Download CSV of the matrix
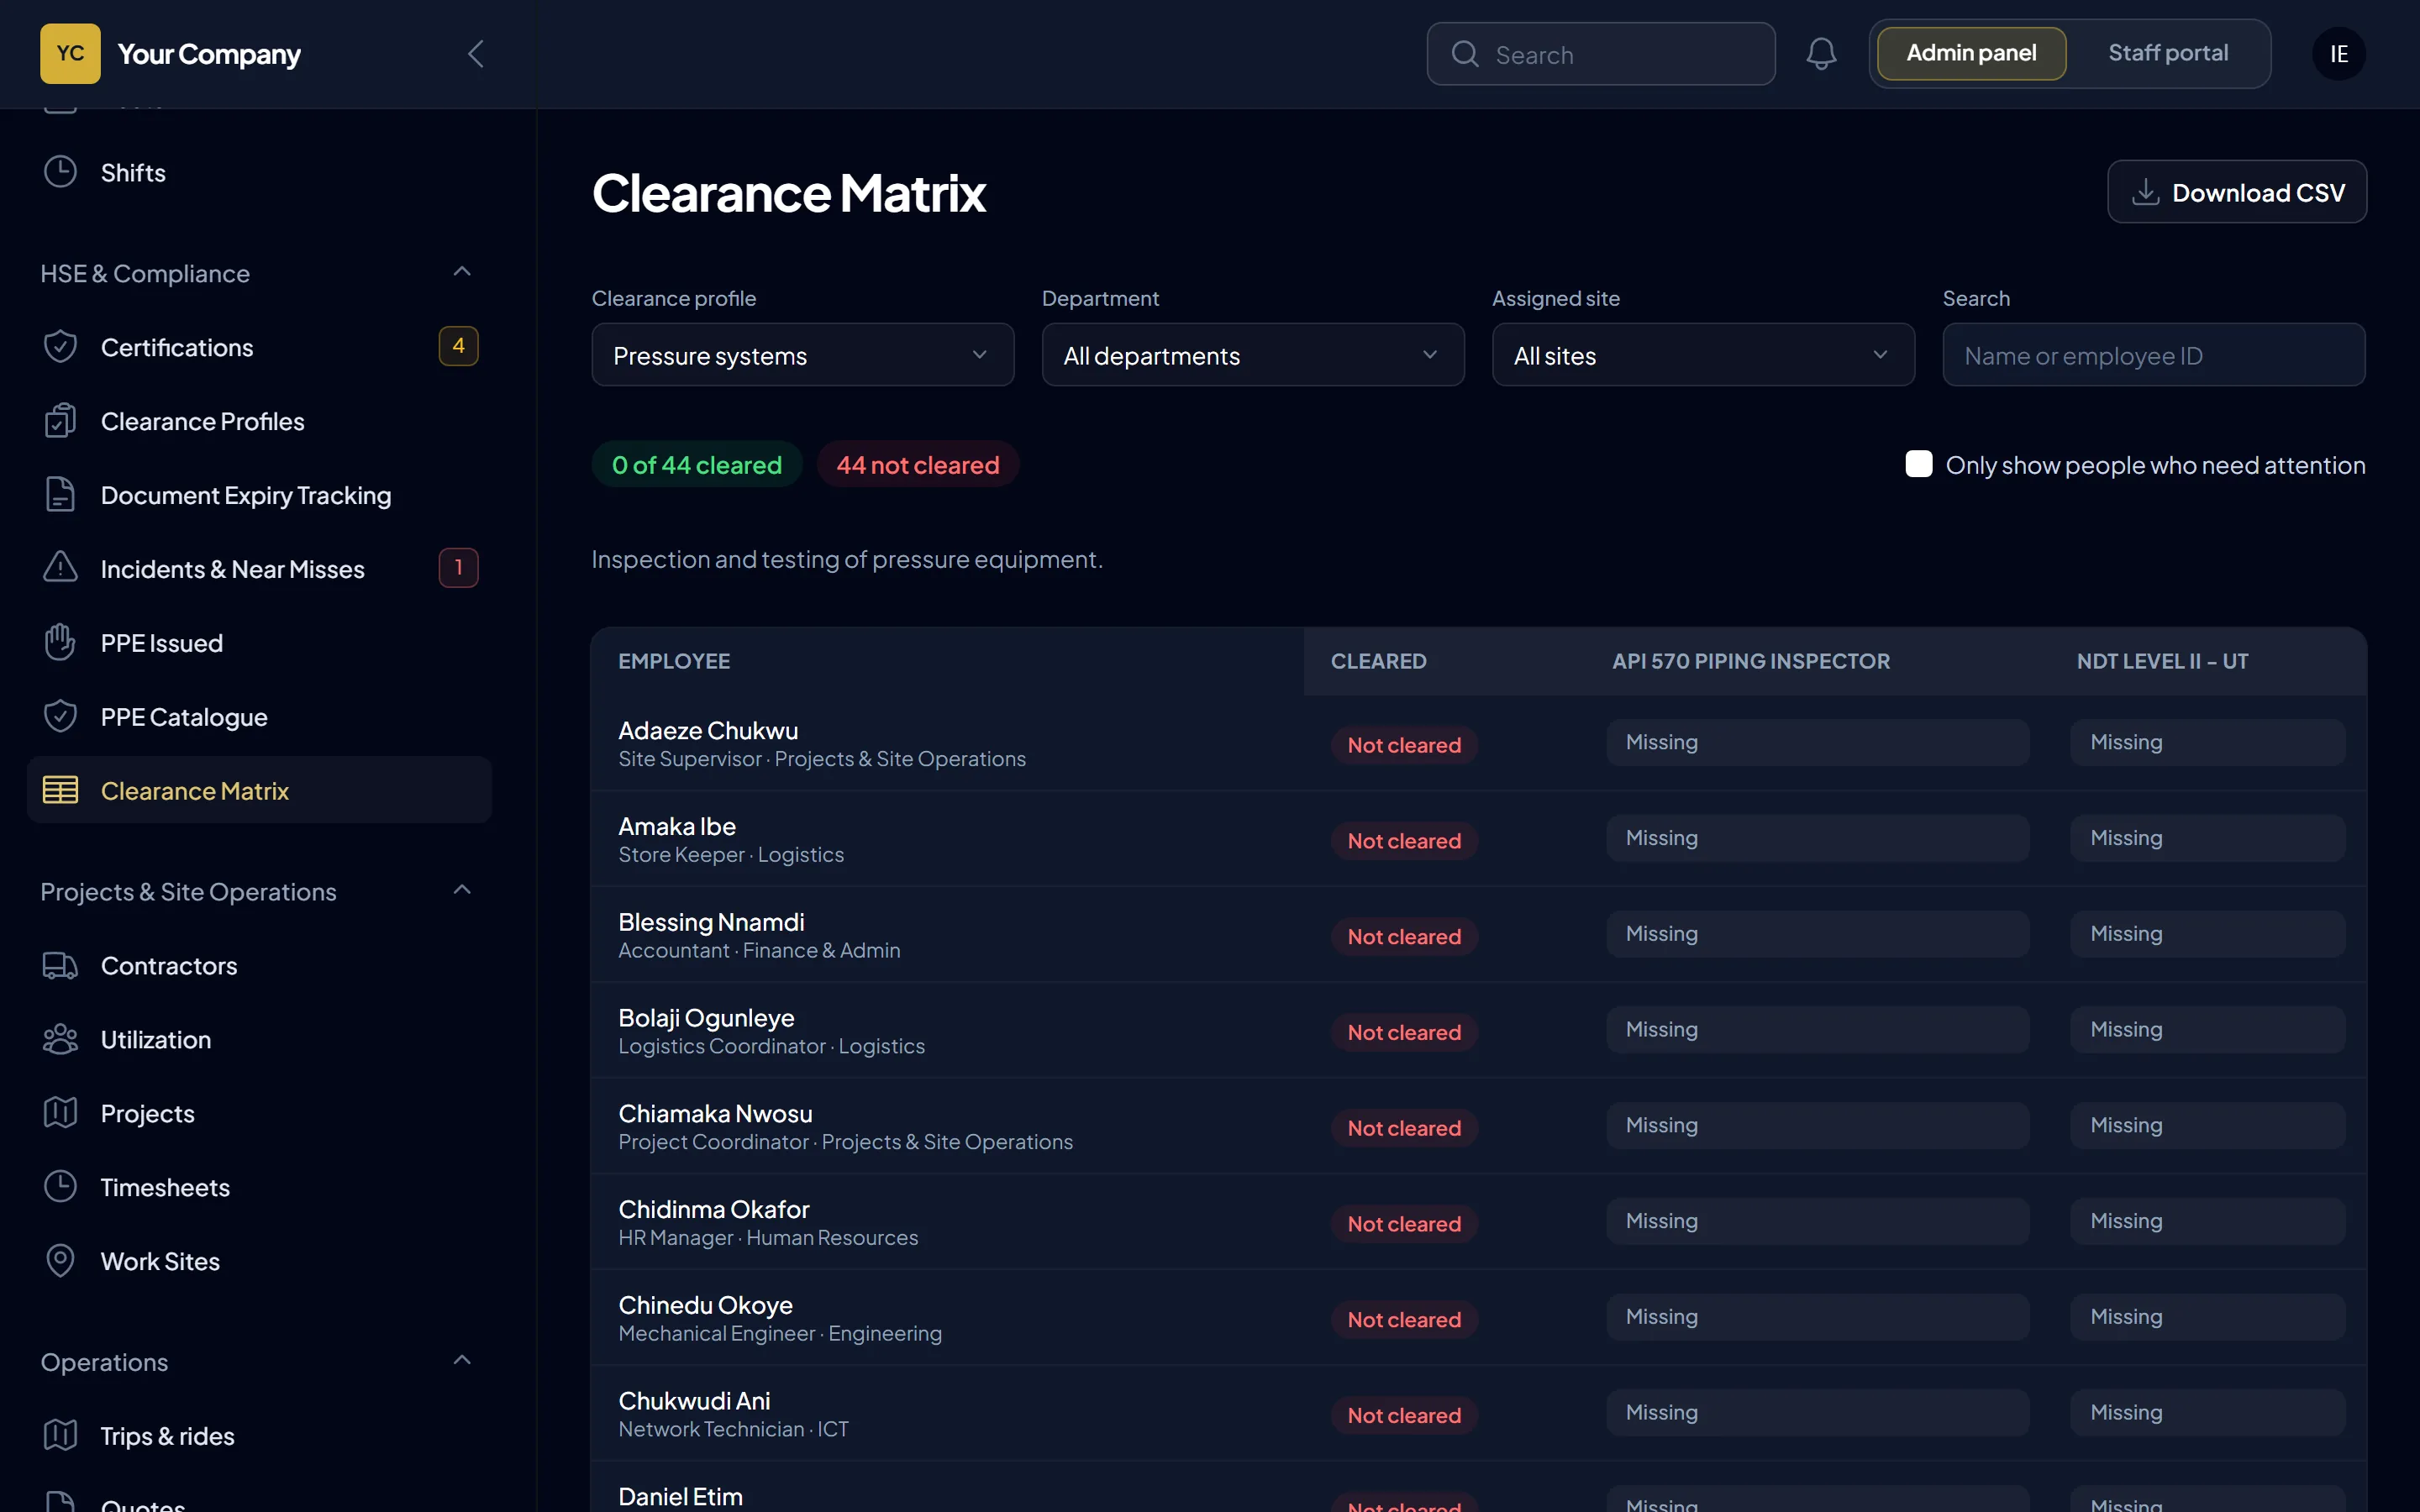2420x1512 pixels. [2237, 192]
